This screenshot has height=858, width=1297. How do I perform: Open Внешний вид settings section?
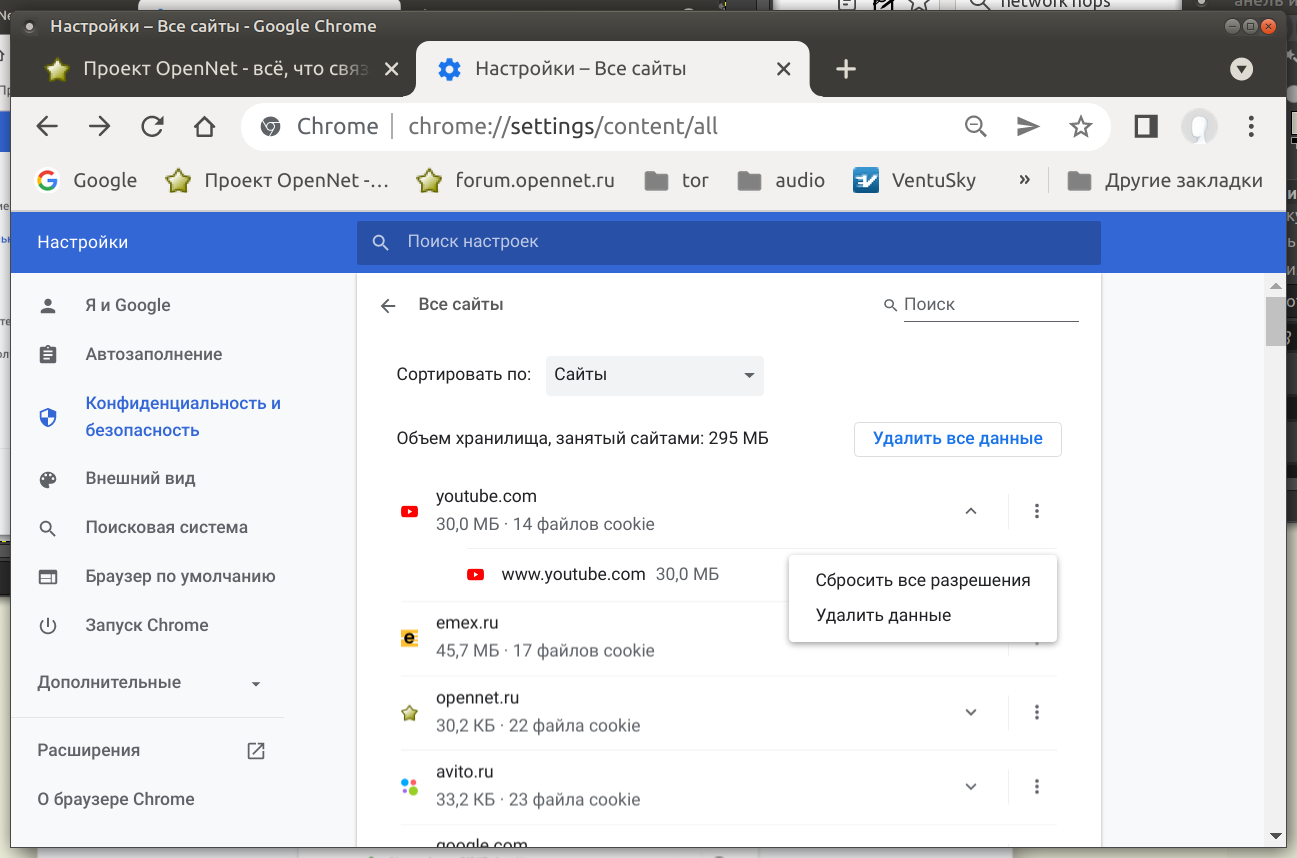[140, 478]
